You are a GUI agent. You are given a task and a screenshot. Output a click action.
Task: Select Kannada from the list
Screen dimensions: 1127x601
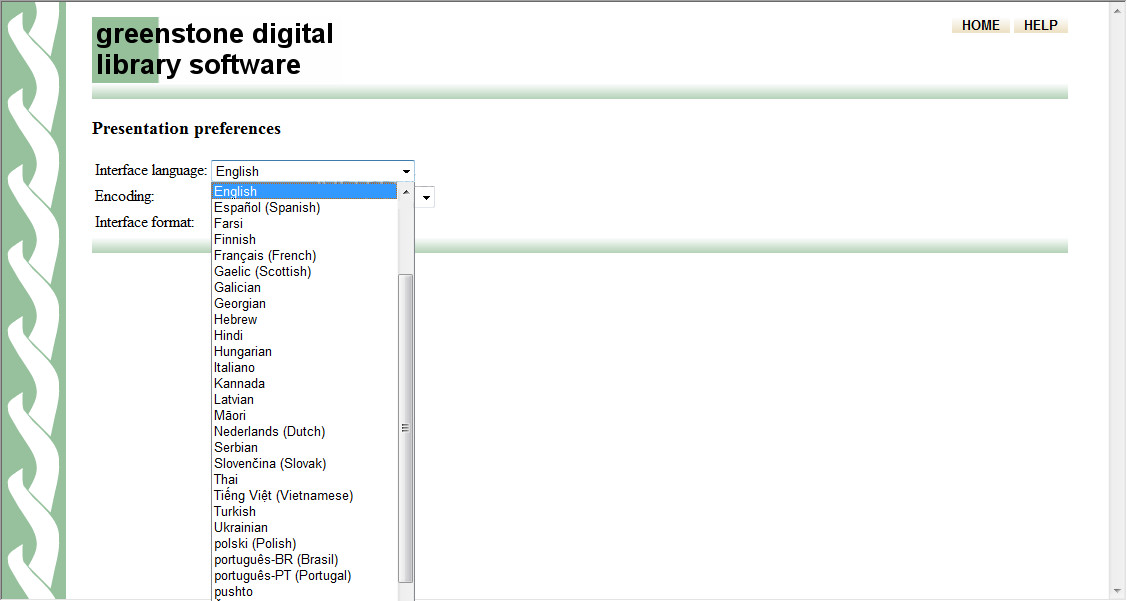click(x=305, y=383)
